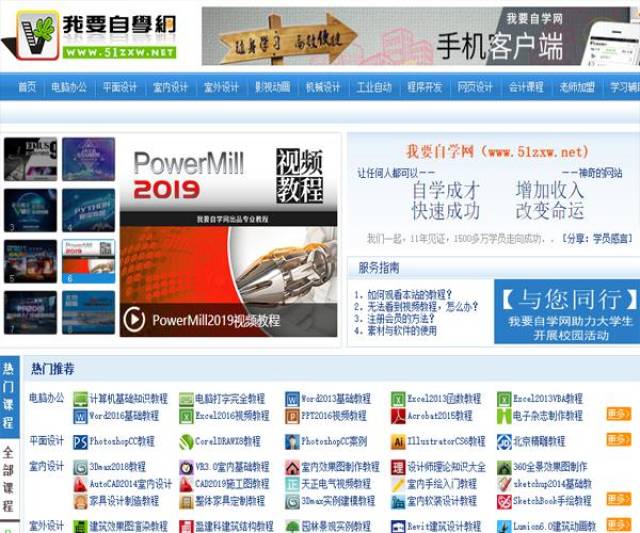
Task: Click 更多 button in 平面设计 row
Action: [618, 440]
